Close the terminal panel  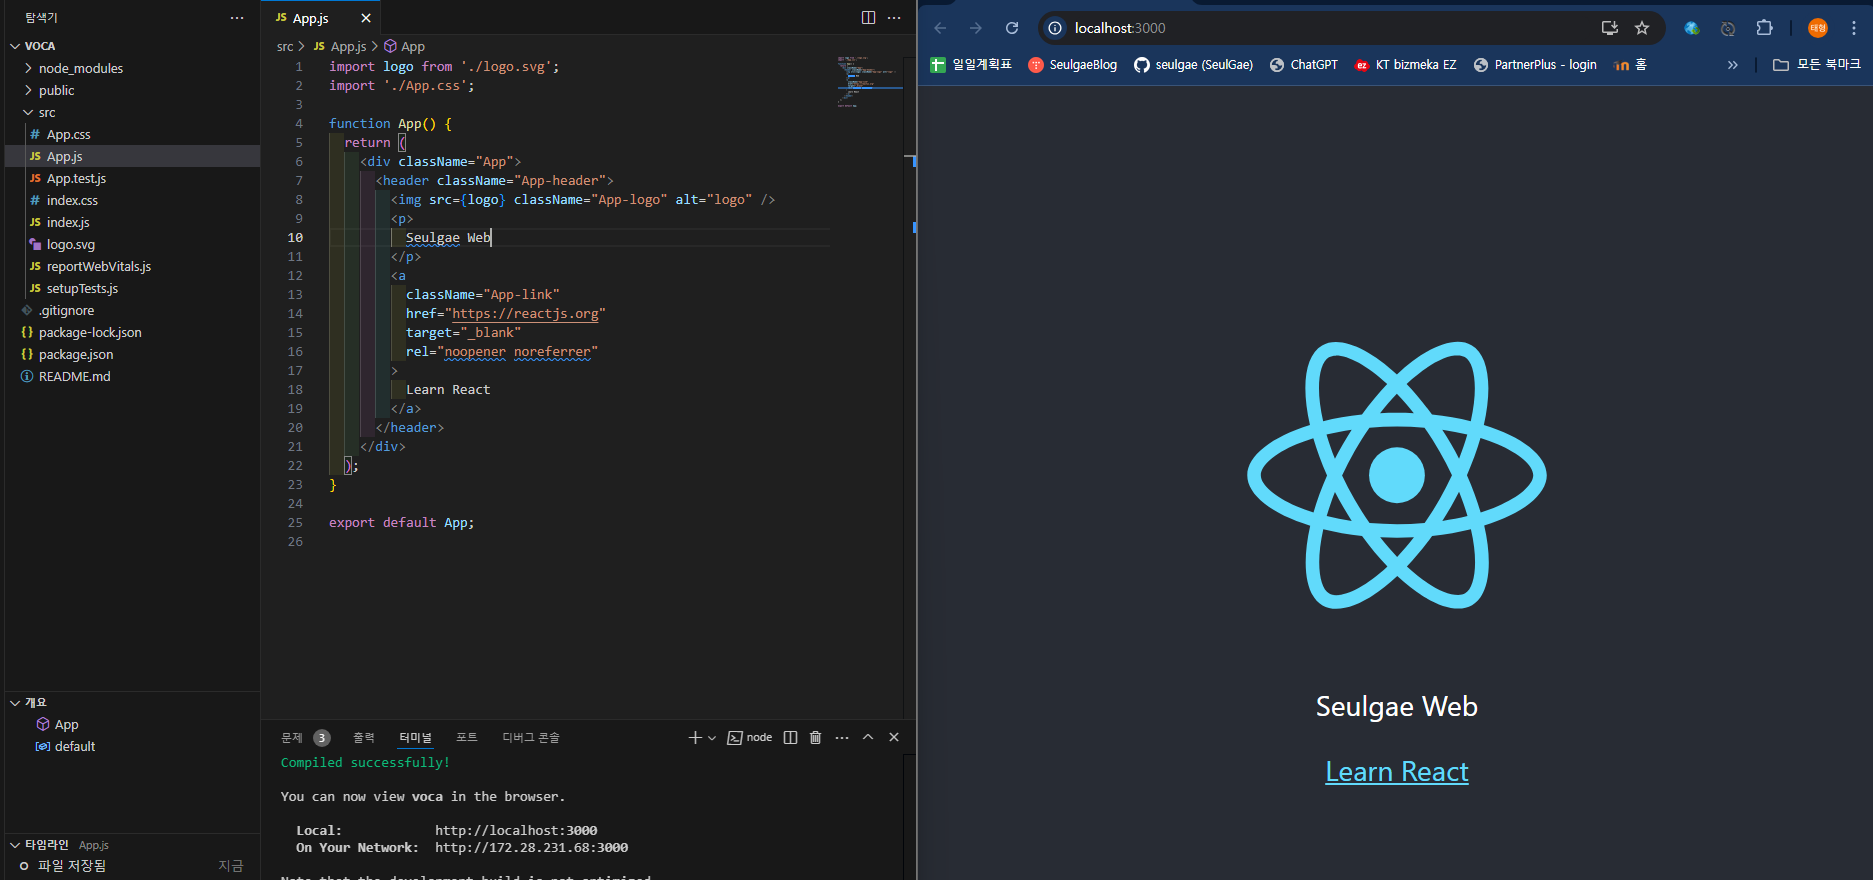[894, 738]
